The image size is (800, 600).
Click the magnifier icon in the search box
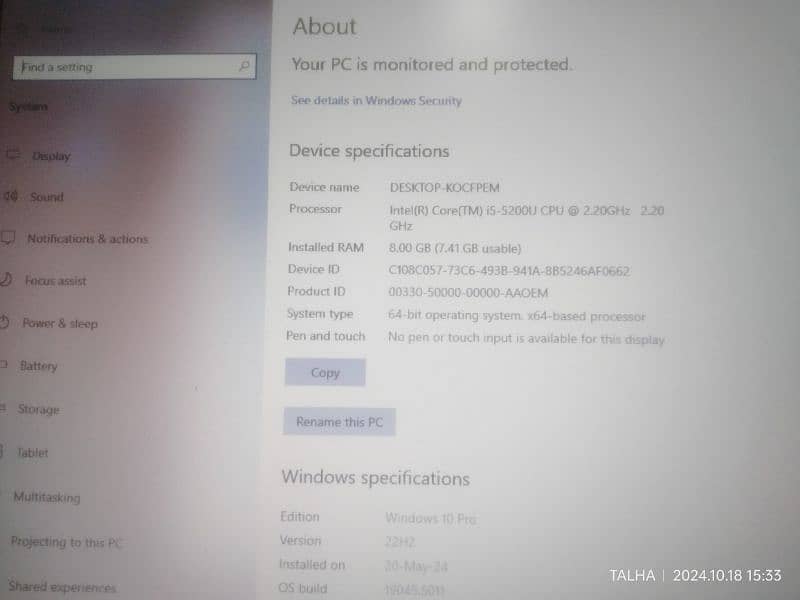[x=244, y=67]
